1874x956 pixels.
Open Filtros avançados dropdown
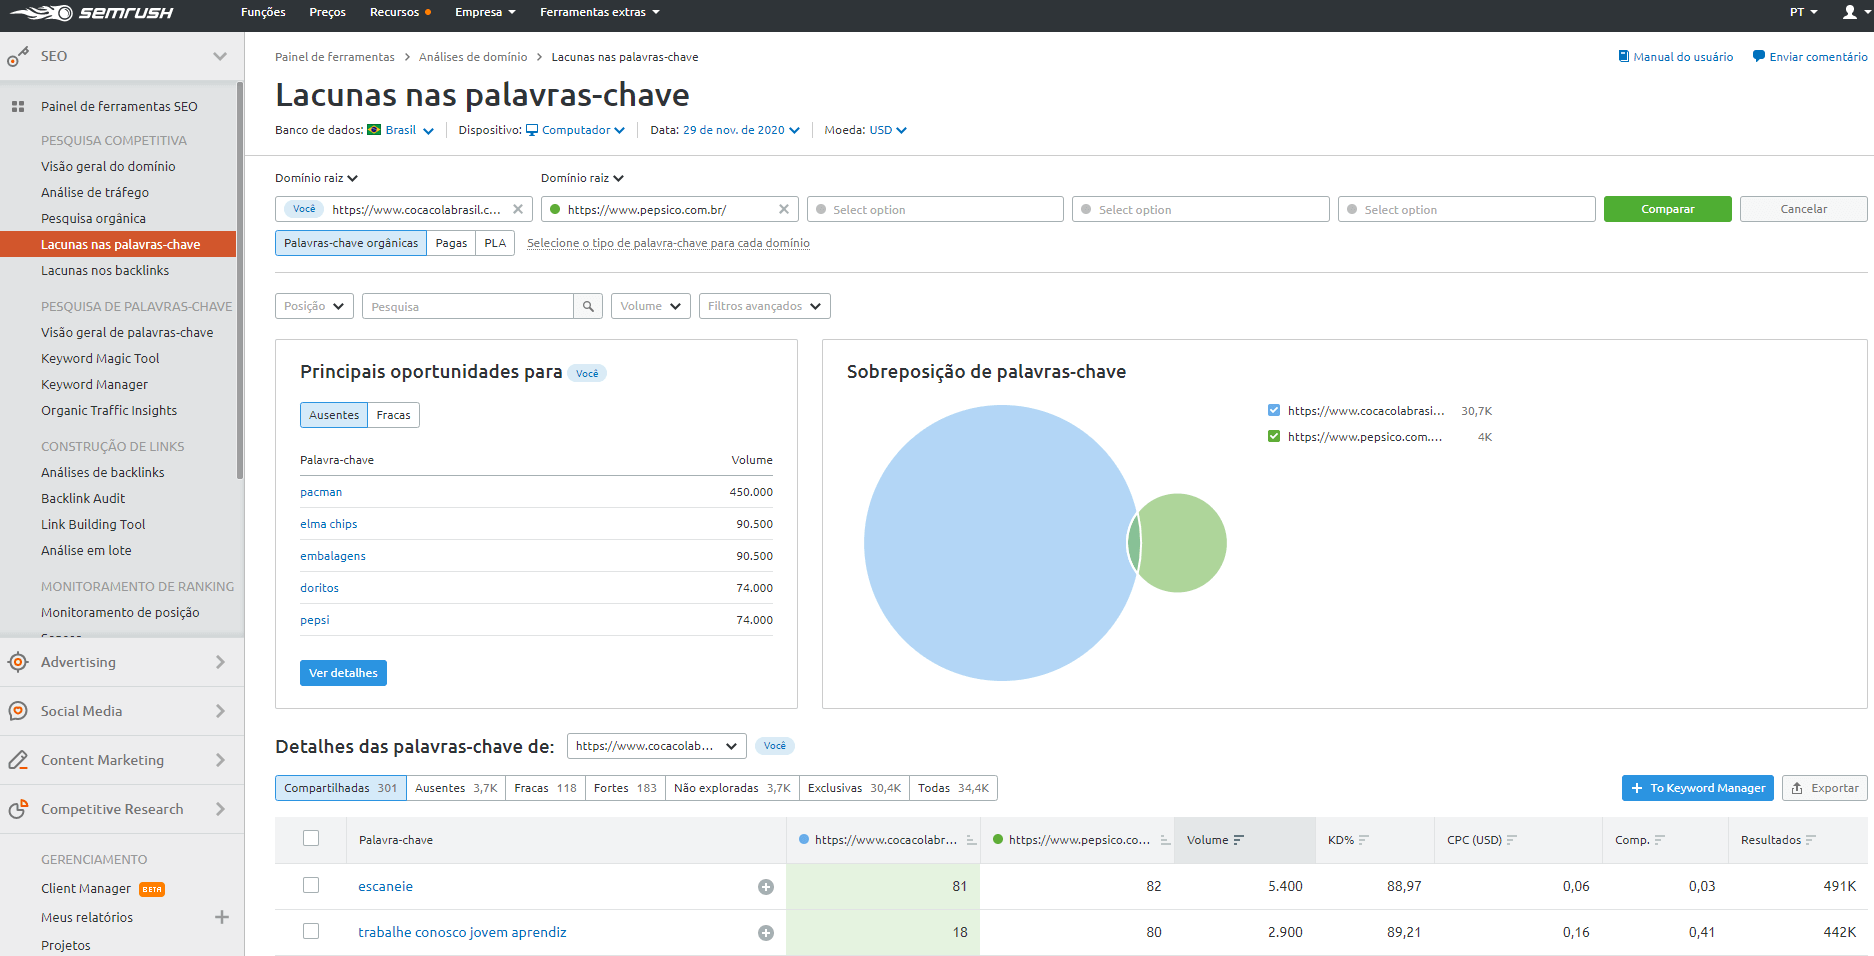(764, 306)
